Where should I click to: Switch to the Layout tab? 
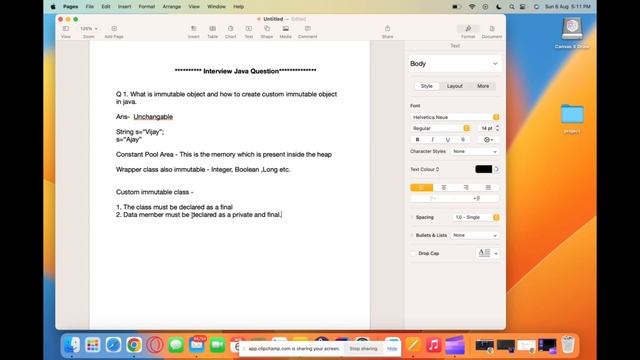(455, 86)
